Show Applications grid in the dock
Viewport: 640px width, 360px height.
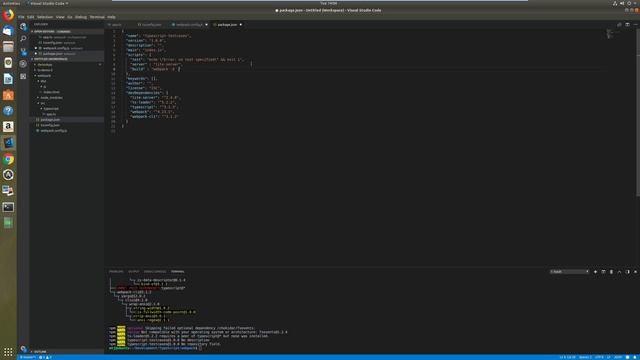8,351
